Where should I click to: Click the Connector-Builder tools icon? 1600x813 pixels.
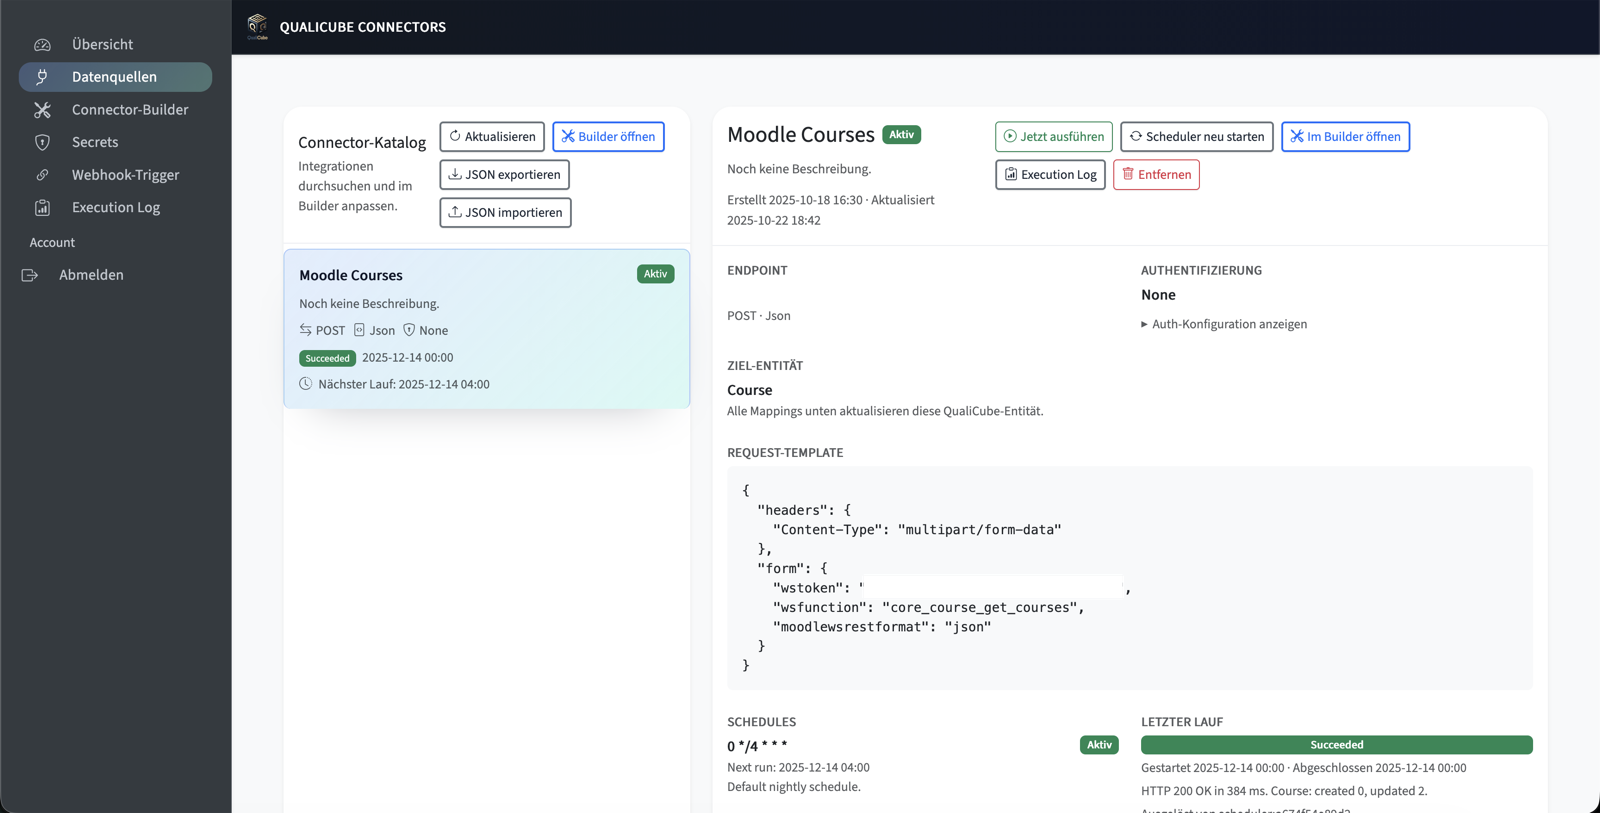[x=42, y=110]
